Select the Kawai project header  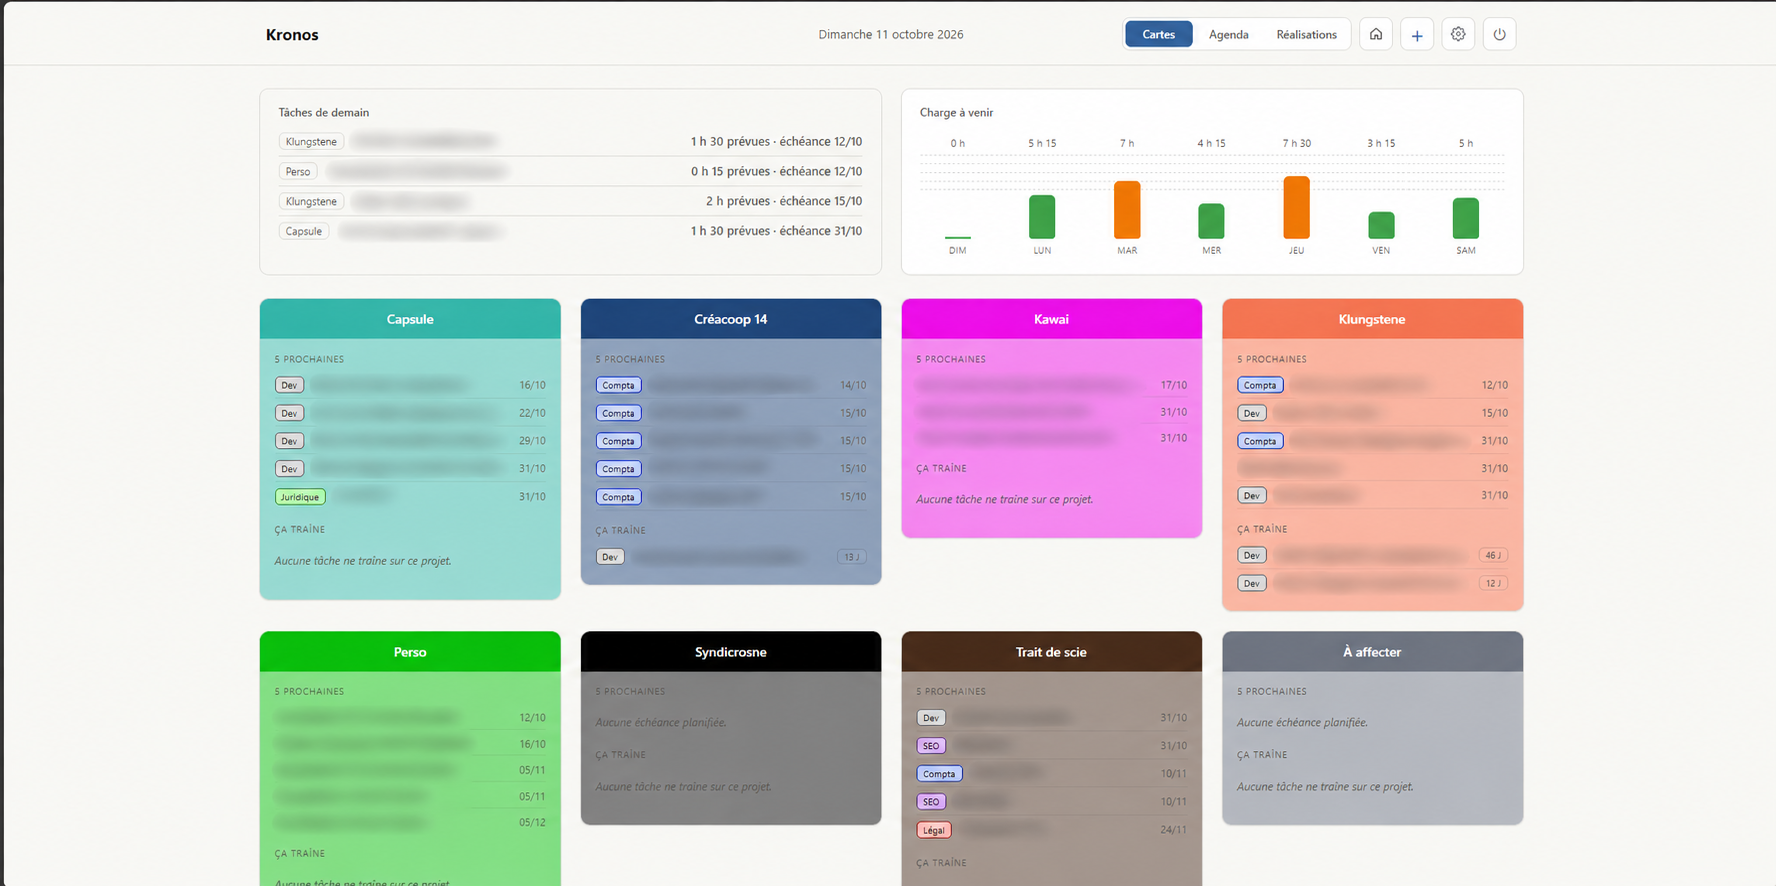tap(1051, 319)
